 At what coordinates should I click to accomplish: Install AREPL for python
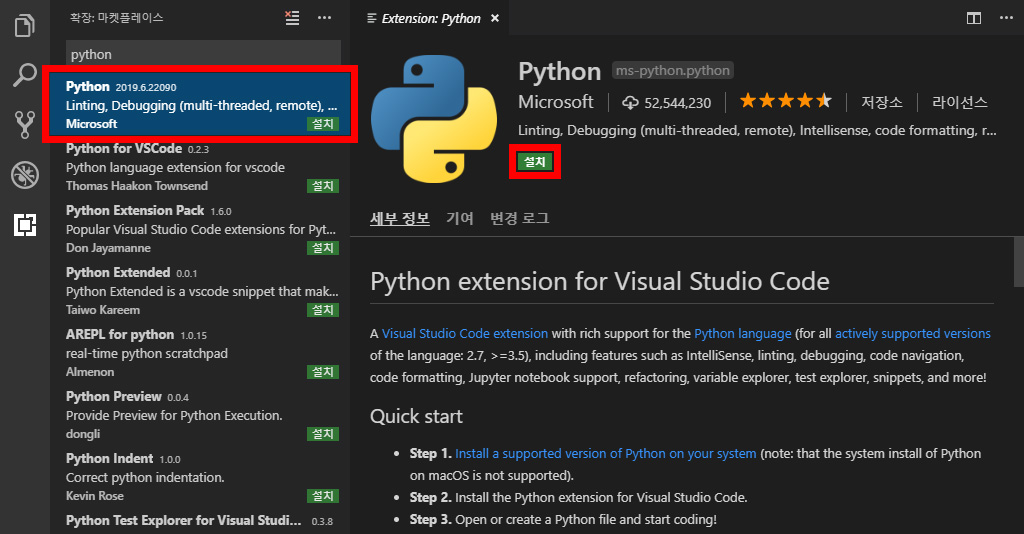tap(323, 372)
